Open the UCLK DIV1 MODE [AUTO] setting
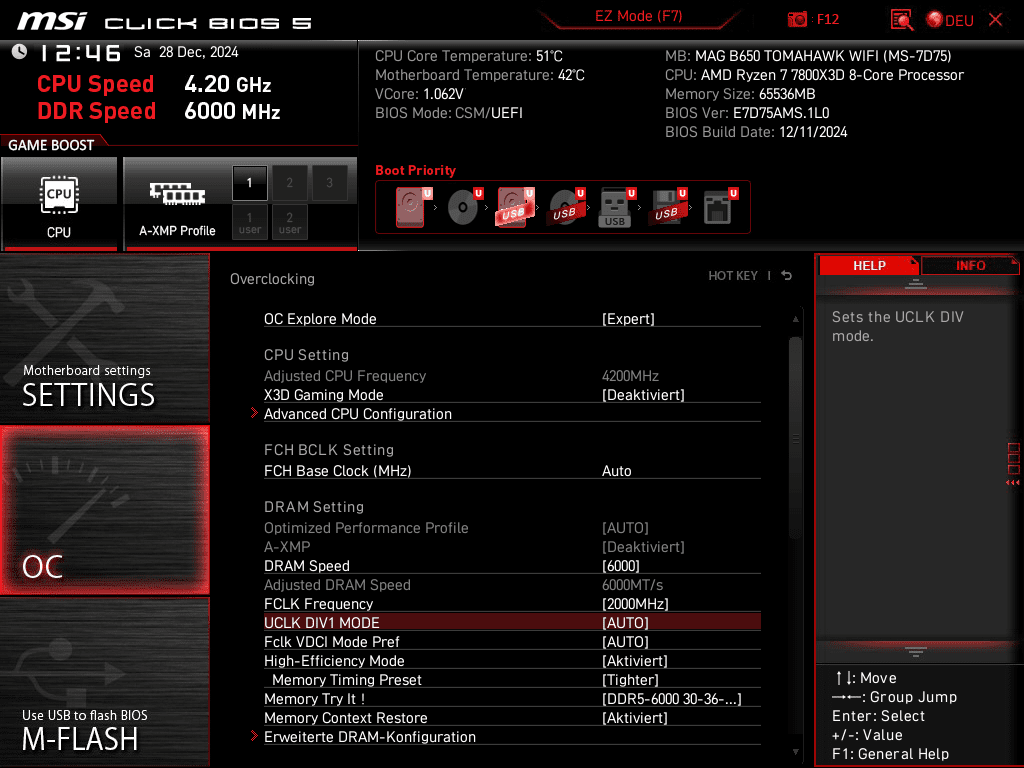The width and height of the screenshot is (1024, 768). point(512,622)
